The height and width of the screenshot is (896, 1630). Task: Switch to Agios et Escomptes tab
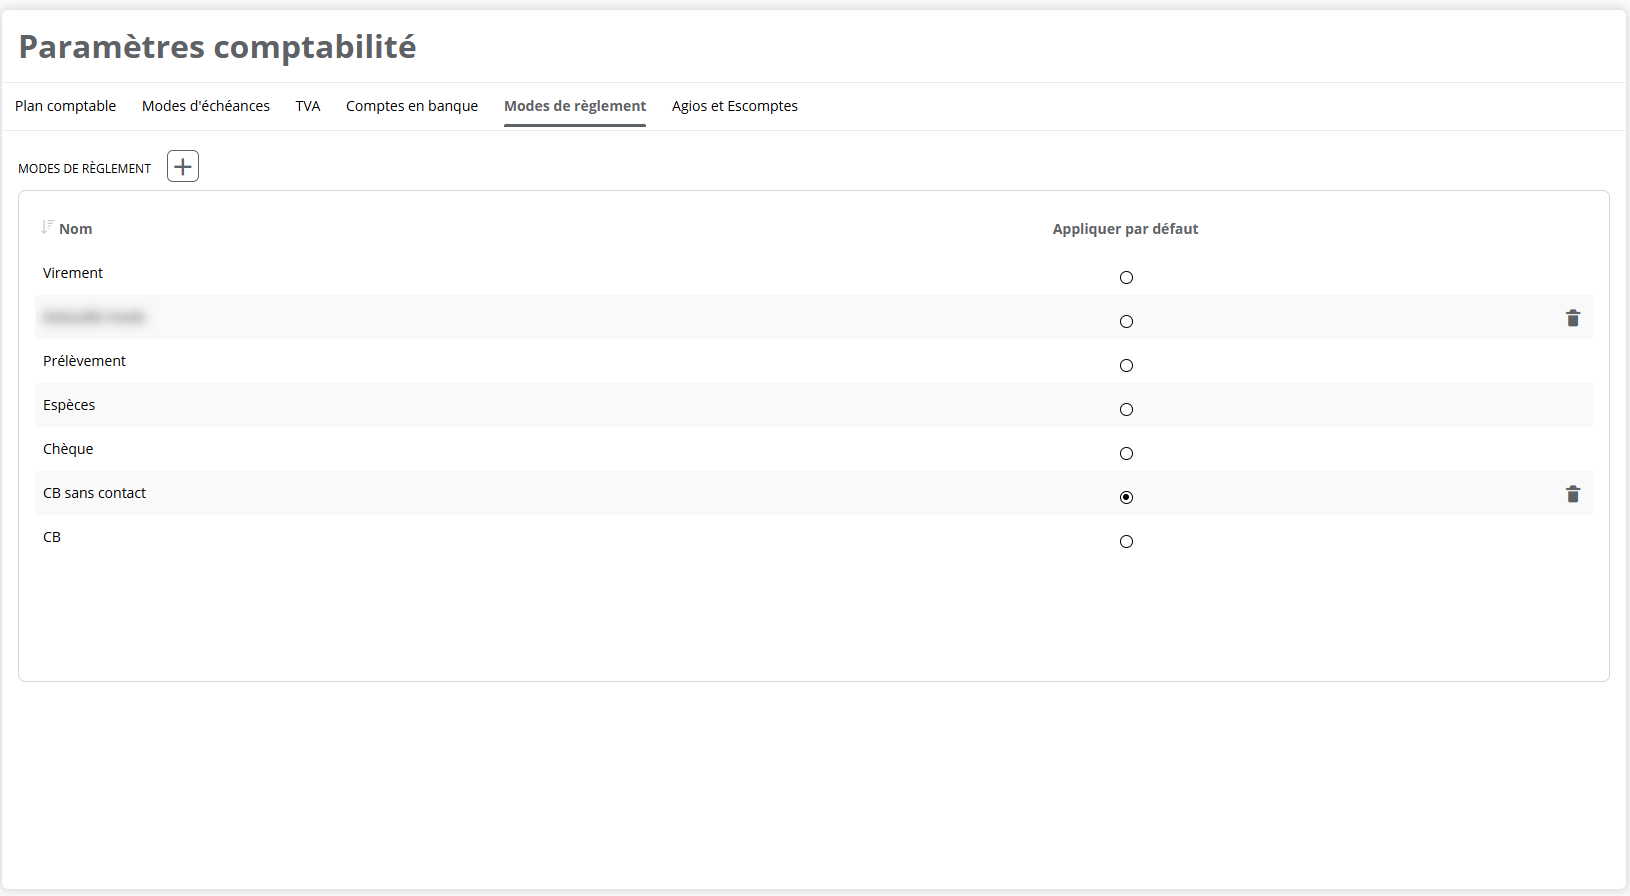click(735, 106)
